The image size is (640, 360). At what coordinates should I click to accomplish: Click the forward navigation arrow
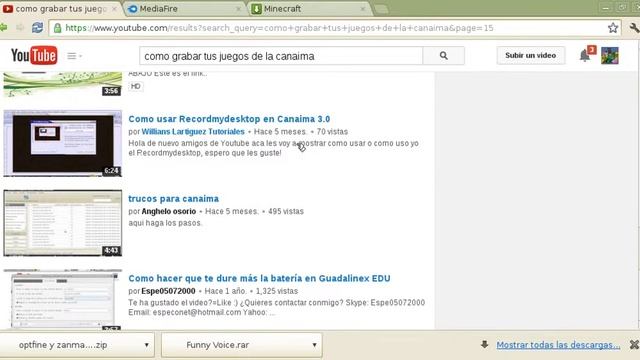click(20, 28)
